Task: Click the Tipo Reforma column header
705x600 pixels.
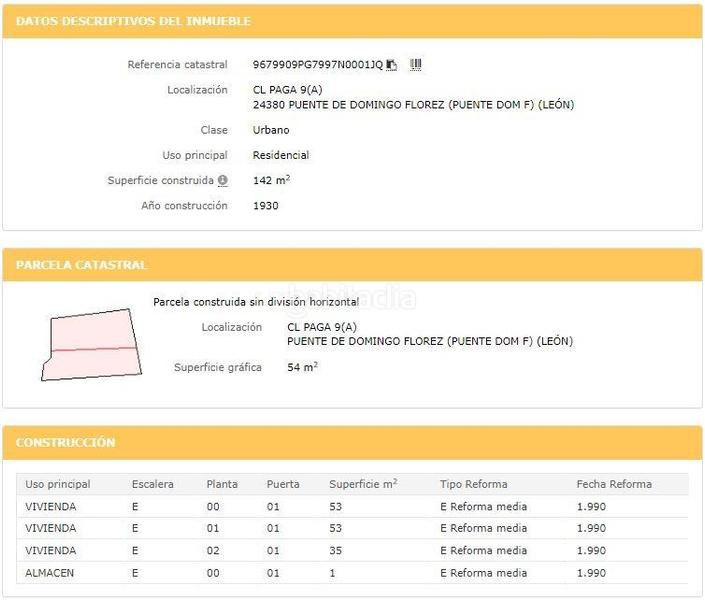Action: click(x=473, y=484)
